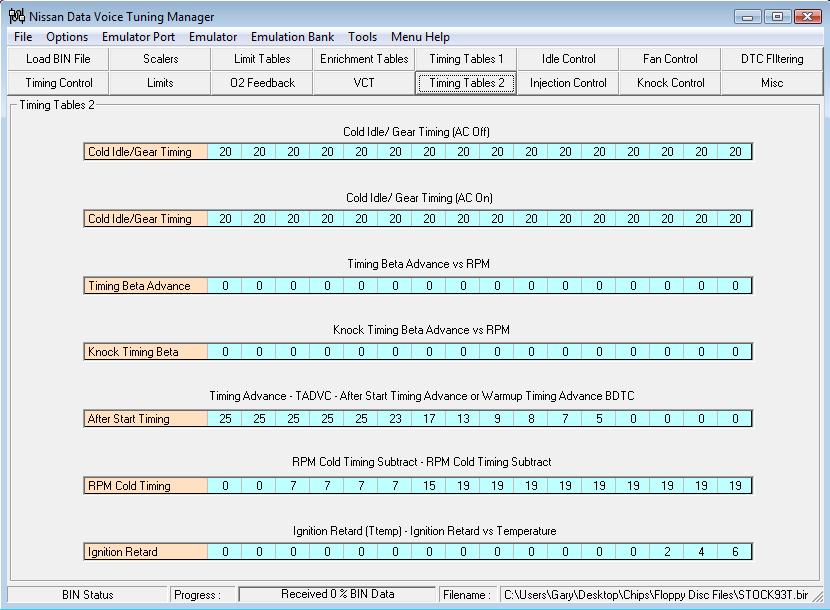Screen dimensions: 830x610
Task: Click the Nissan app icon in title bar
Action: point(16,16)
